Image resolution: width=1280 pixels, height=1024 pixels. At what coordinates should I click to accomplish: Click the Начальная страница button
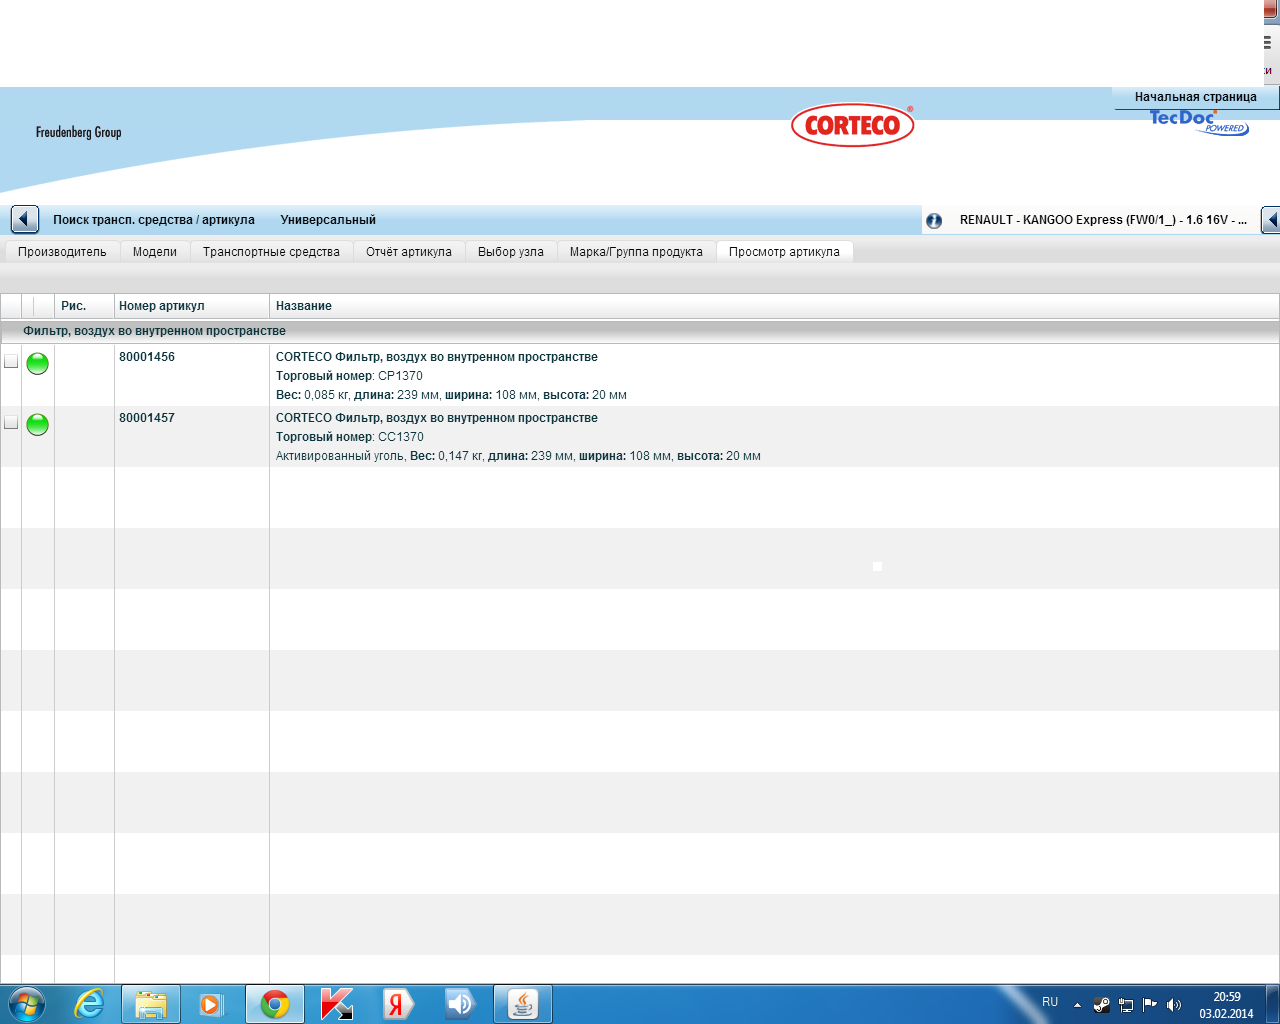(x=1196, y=97)
